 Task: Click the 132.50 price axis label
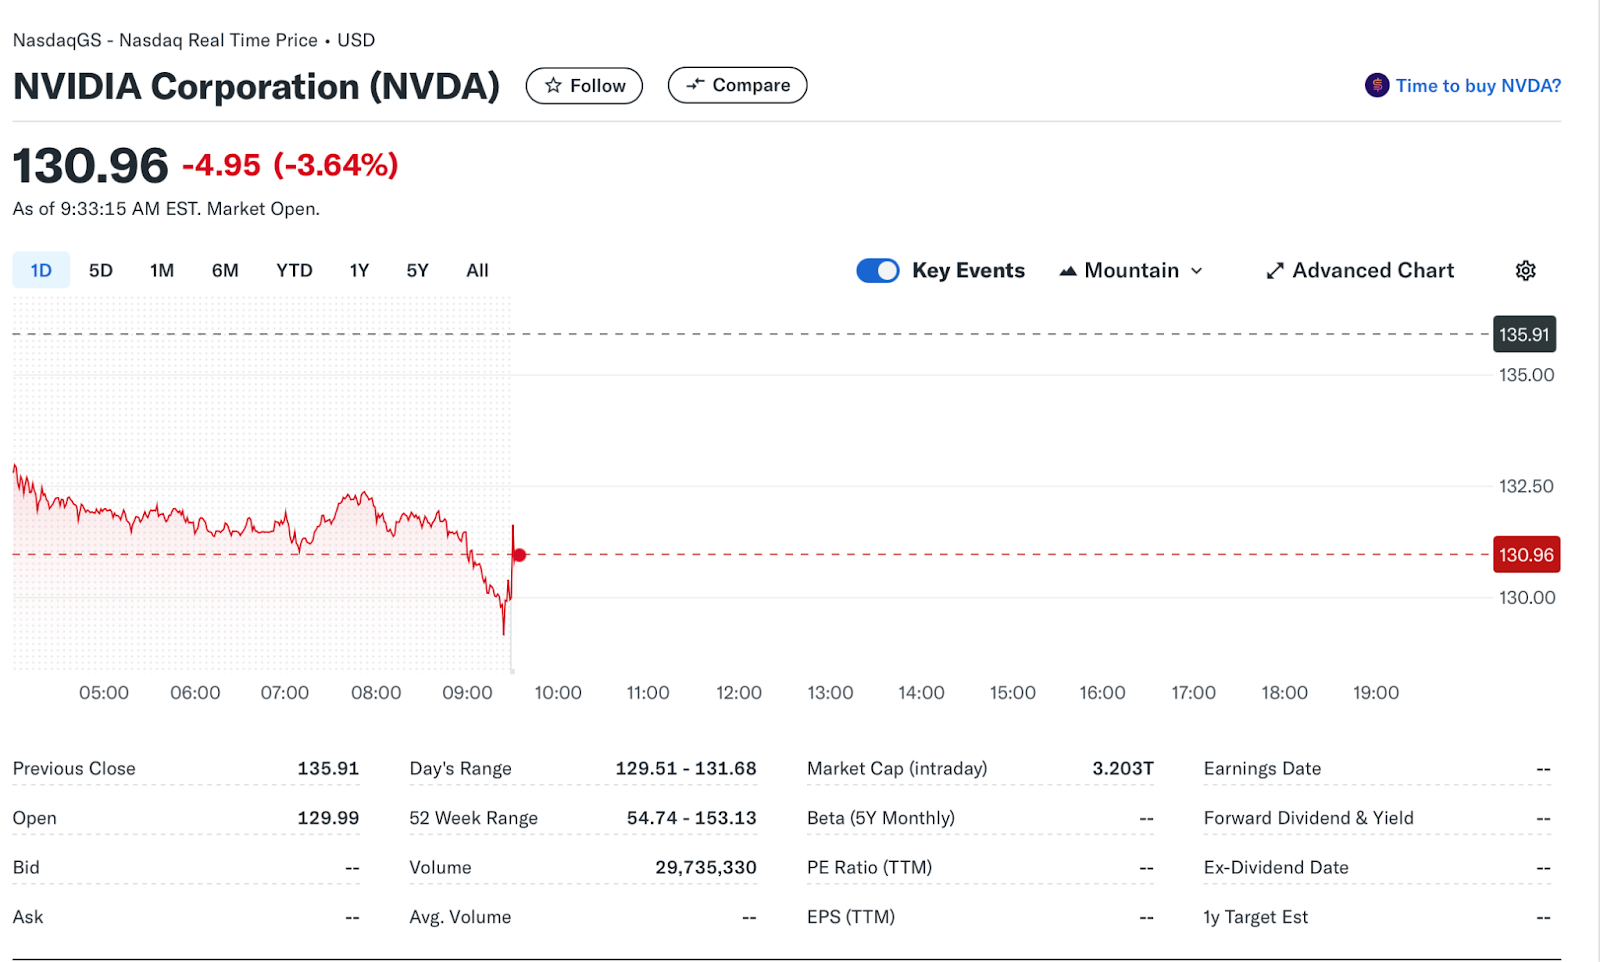(1526, 486)
